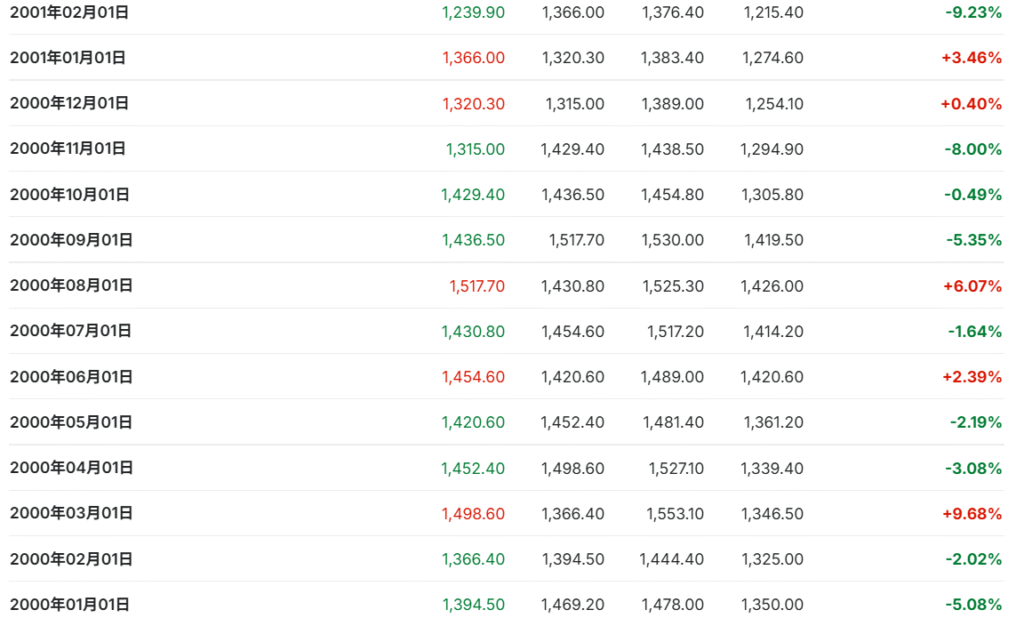
Task: Select the +6.07% change percentage
Action: coord(971,286)
